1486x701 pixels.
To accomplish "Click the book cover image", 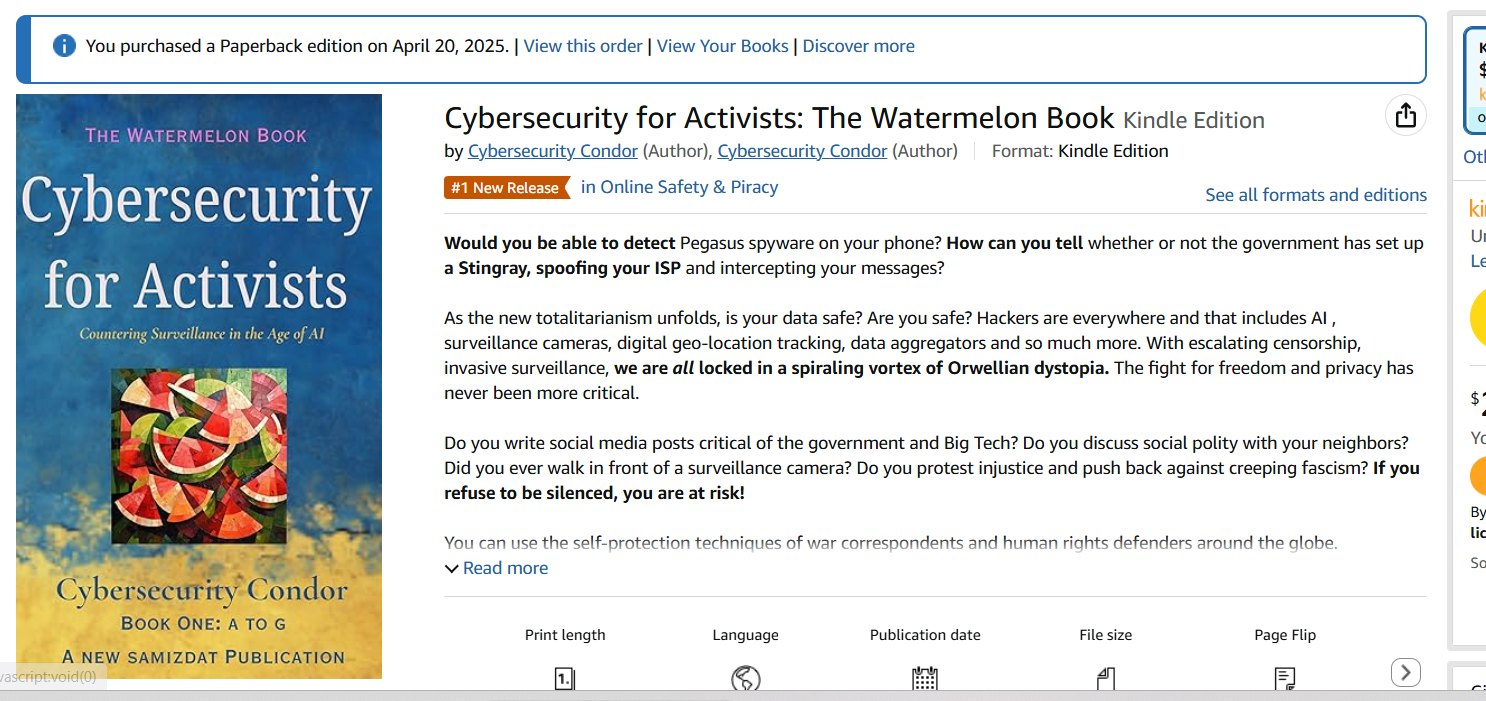I will (x=199, y=386).
